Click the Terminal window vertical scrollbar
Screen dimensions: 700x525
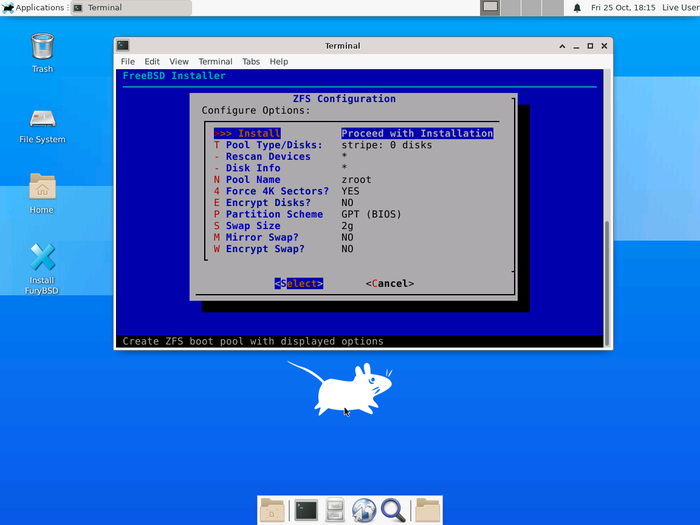pyautogui.click(x=607, y=283)
